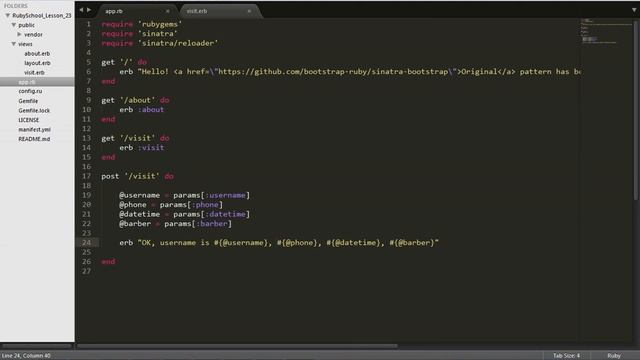
Task: Click the end keyword on line 26
Action: (108, 262)
